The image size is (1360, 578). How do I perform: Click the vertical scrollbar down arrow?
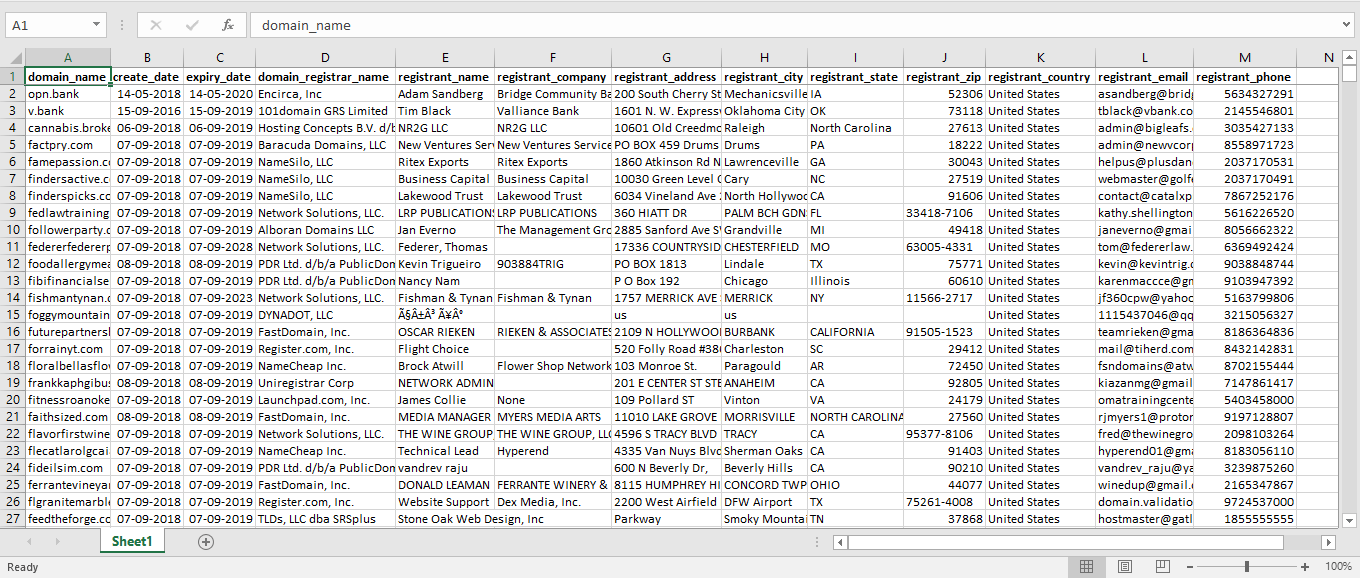click(x=1349, y=519)
